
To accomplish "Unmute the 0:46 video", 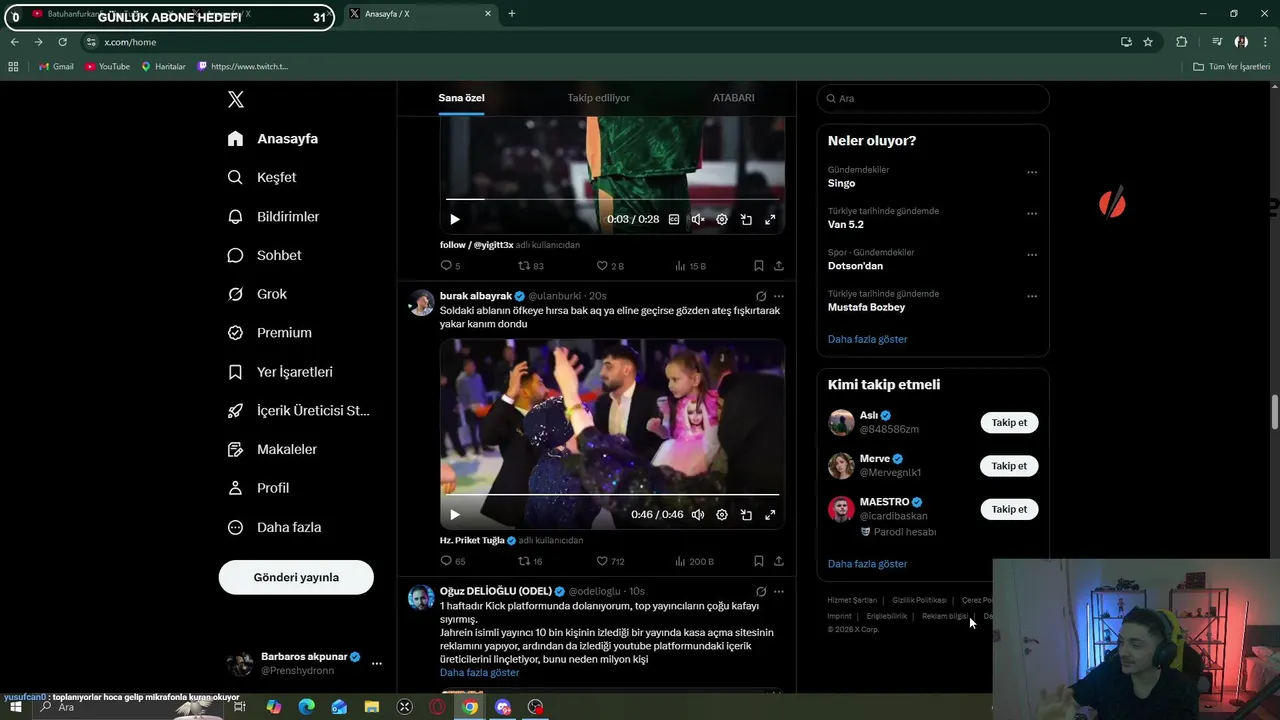I will pyautogui.click(x=698, y=514).
